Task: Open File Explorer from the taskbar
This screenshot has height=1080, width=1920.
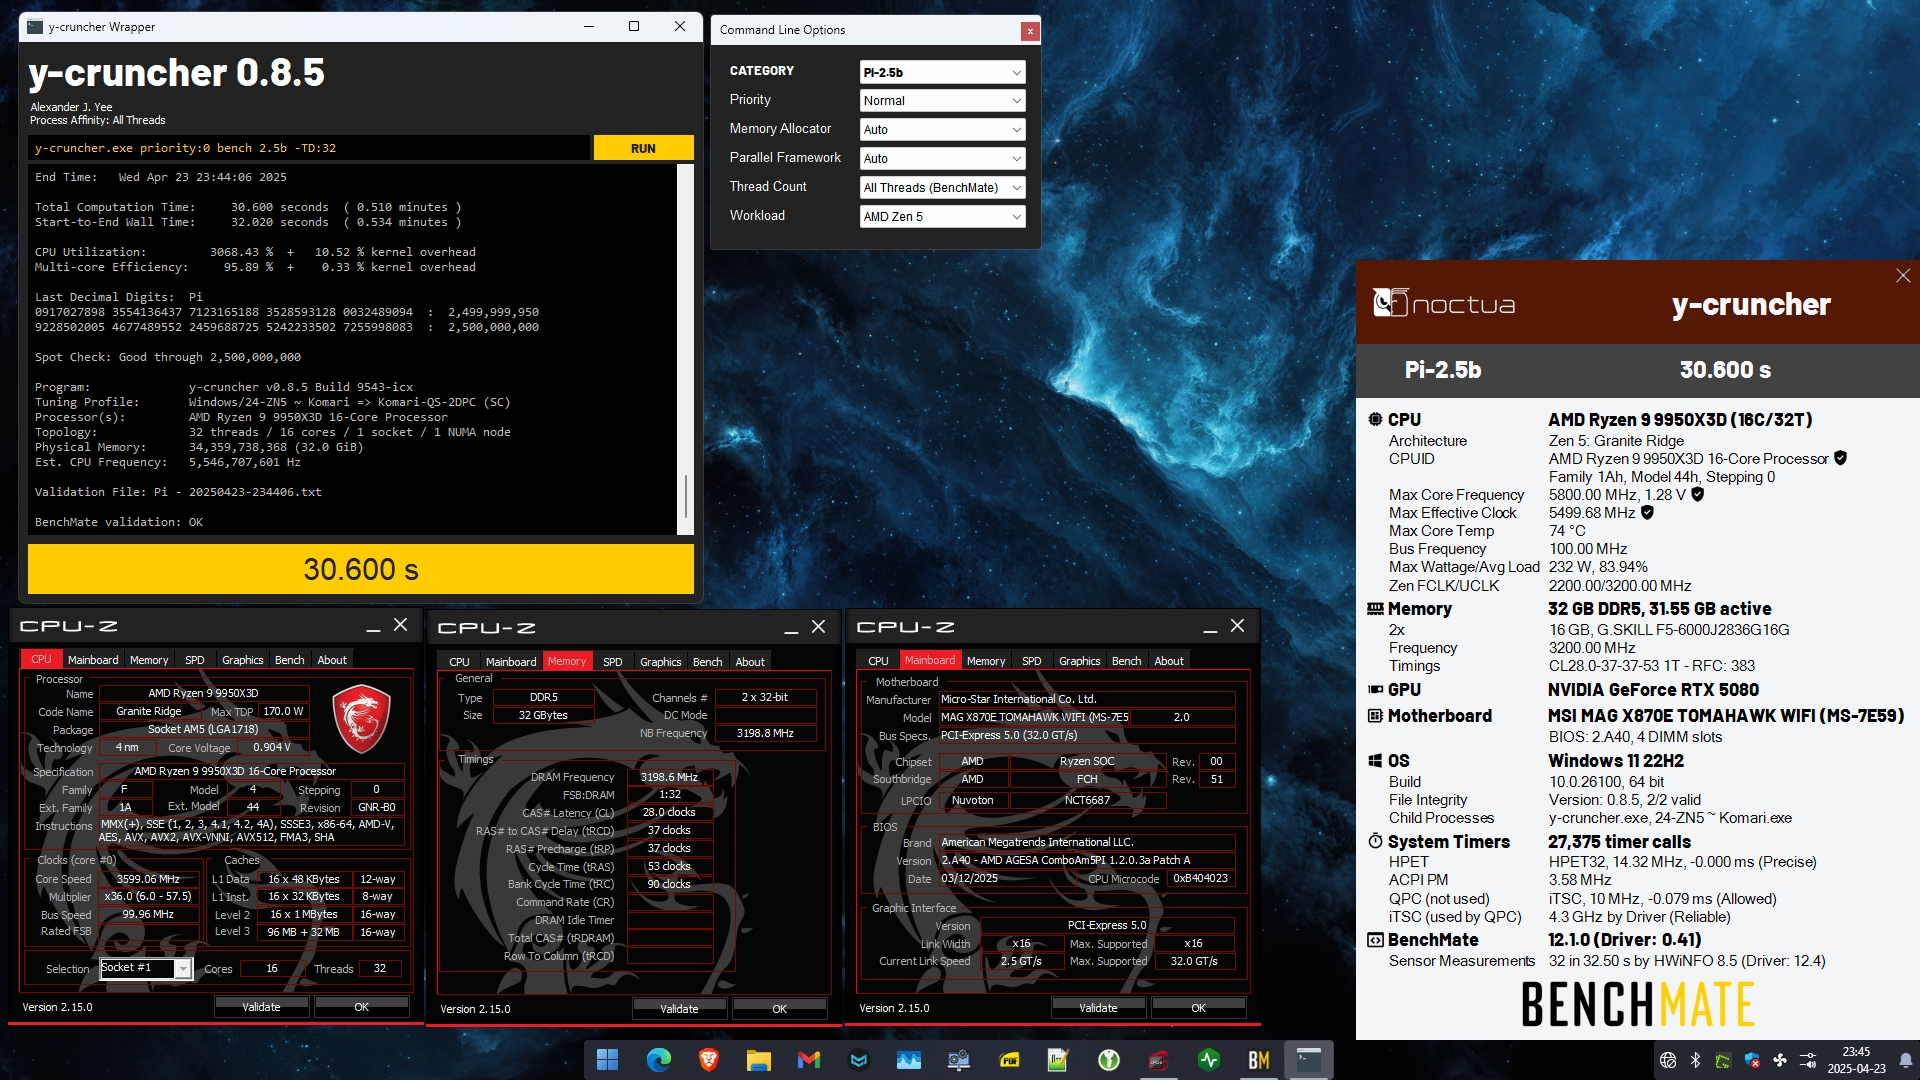Action: click(x=758, y=1060)
